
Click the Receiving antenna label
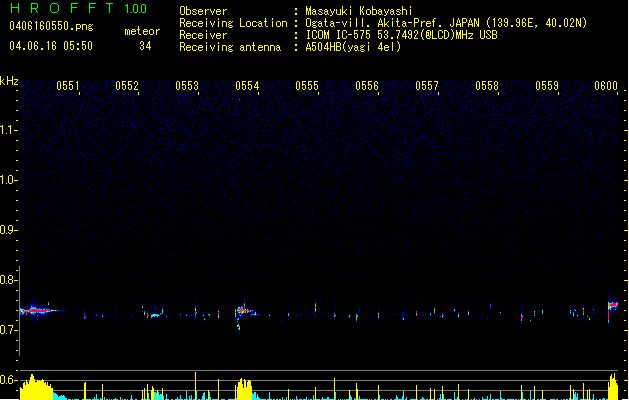[230, 47]
